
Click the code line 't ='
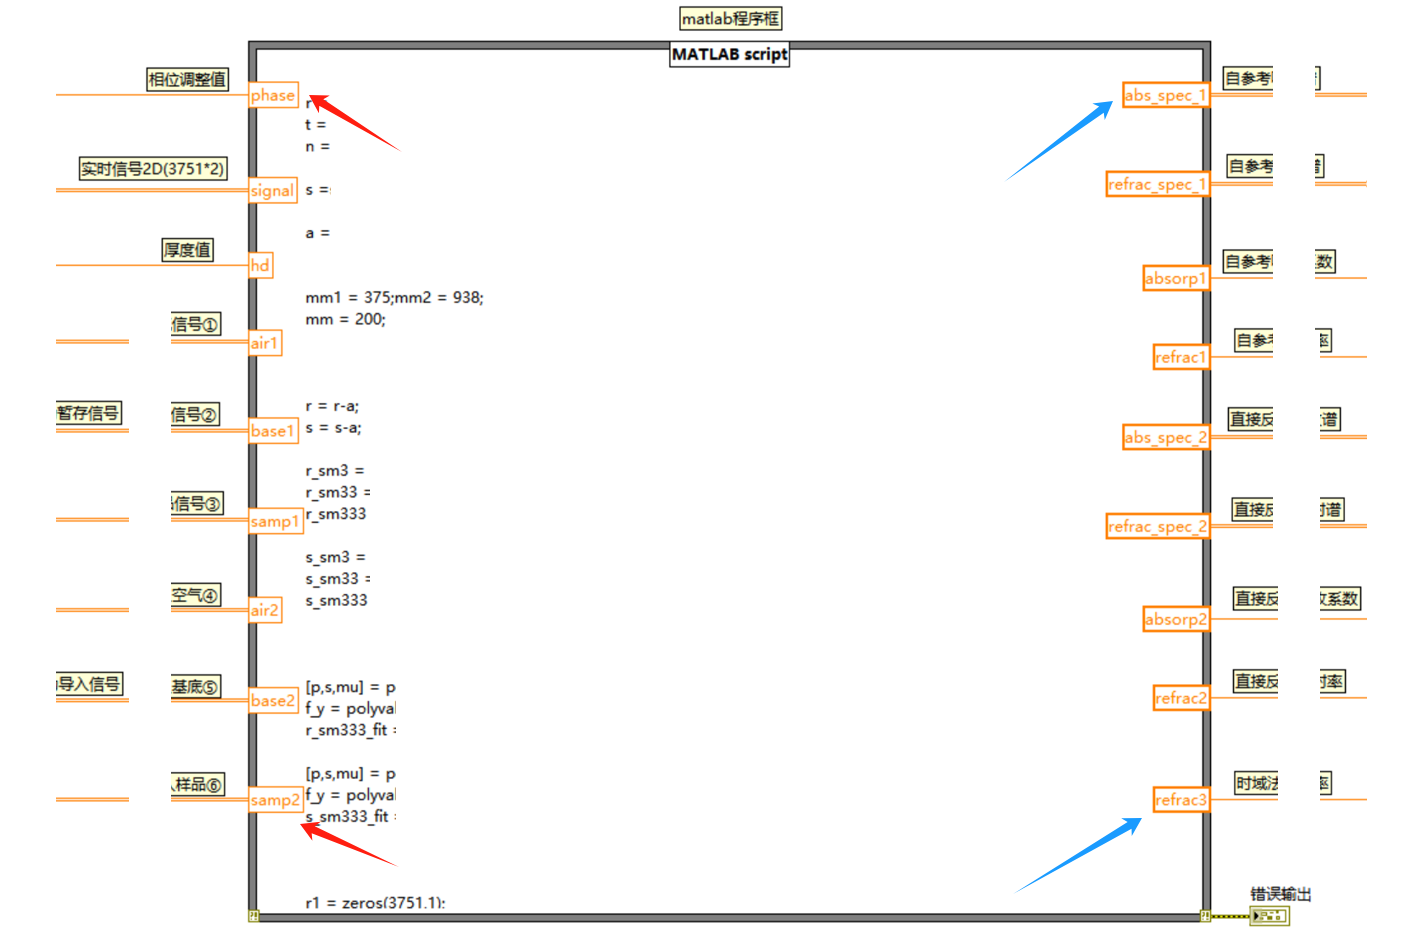tap(315, 124)
